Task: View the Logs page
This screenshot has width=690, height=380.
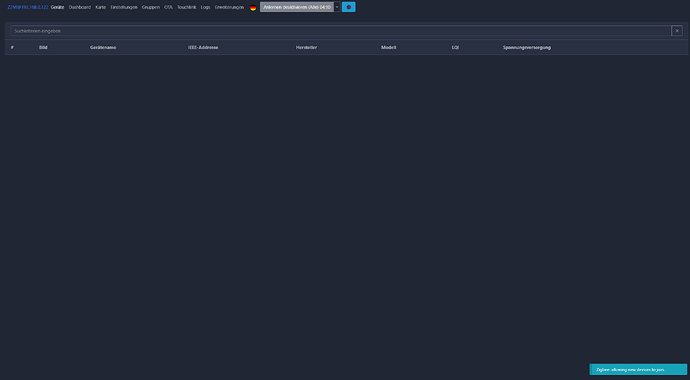Action: point(206,7)
